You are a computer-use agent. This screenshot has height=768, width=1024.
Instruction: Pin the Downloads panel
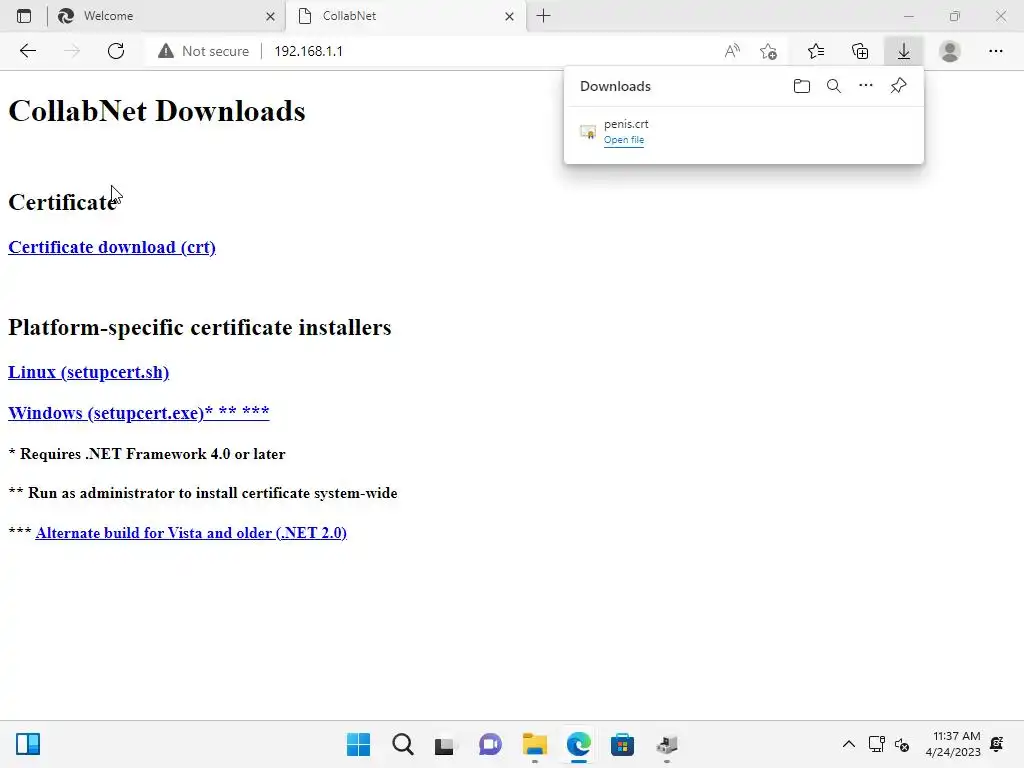click(899, 86)
